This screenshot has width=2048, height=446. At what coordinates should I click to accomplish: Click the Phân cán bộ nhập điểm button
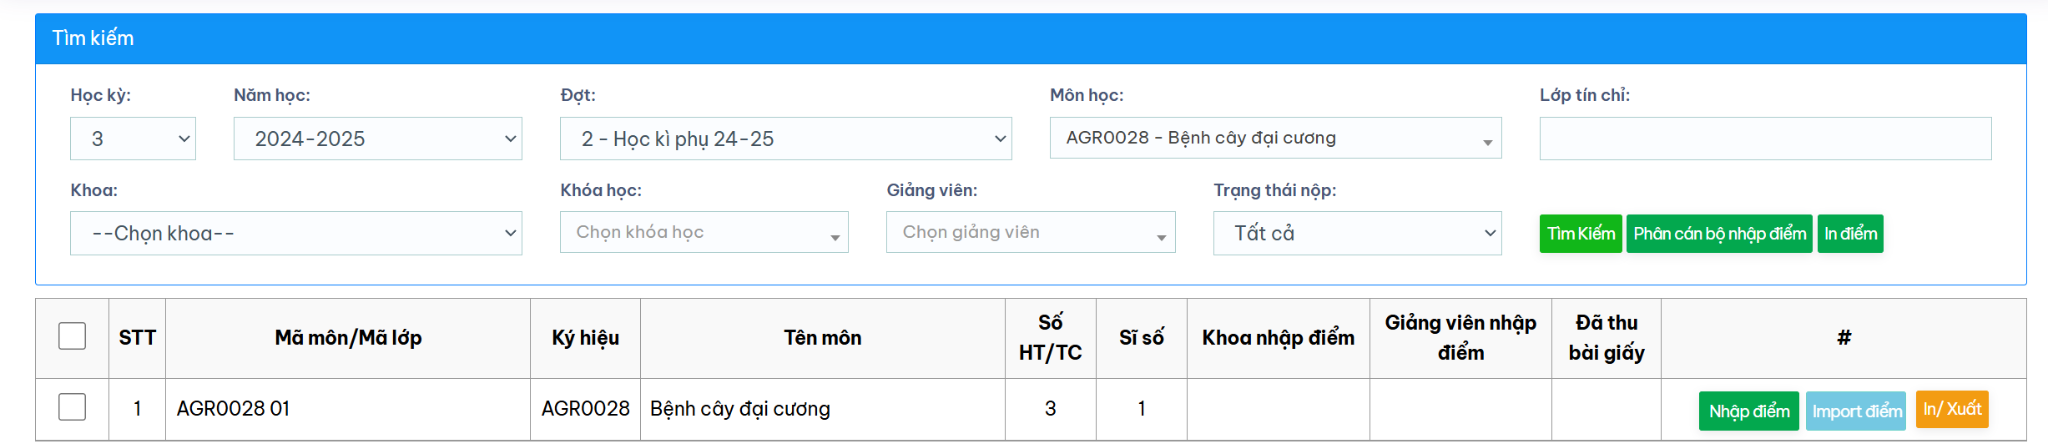(x=1719, y=234)
